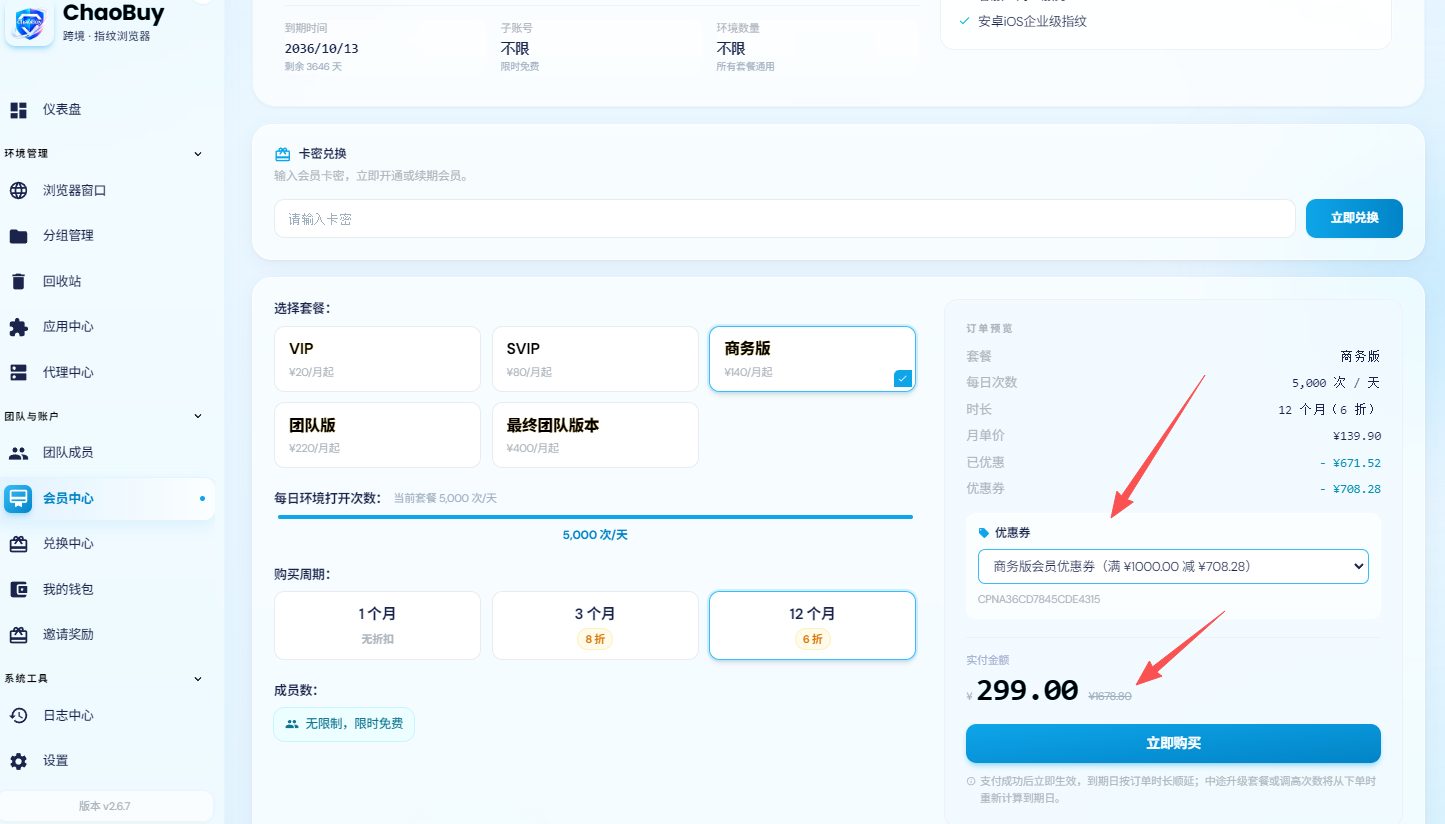Viewport: 1445px width, 824px height.
Task: Click the 299.00 payable amount
Action: [1027, 691]
